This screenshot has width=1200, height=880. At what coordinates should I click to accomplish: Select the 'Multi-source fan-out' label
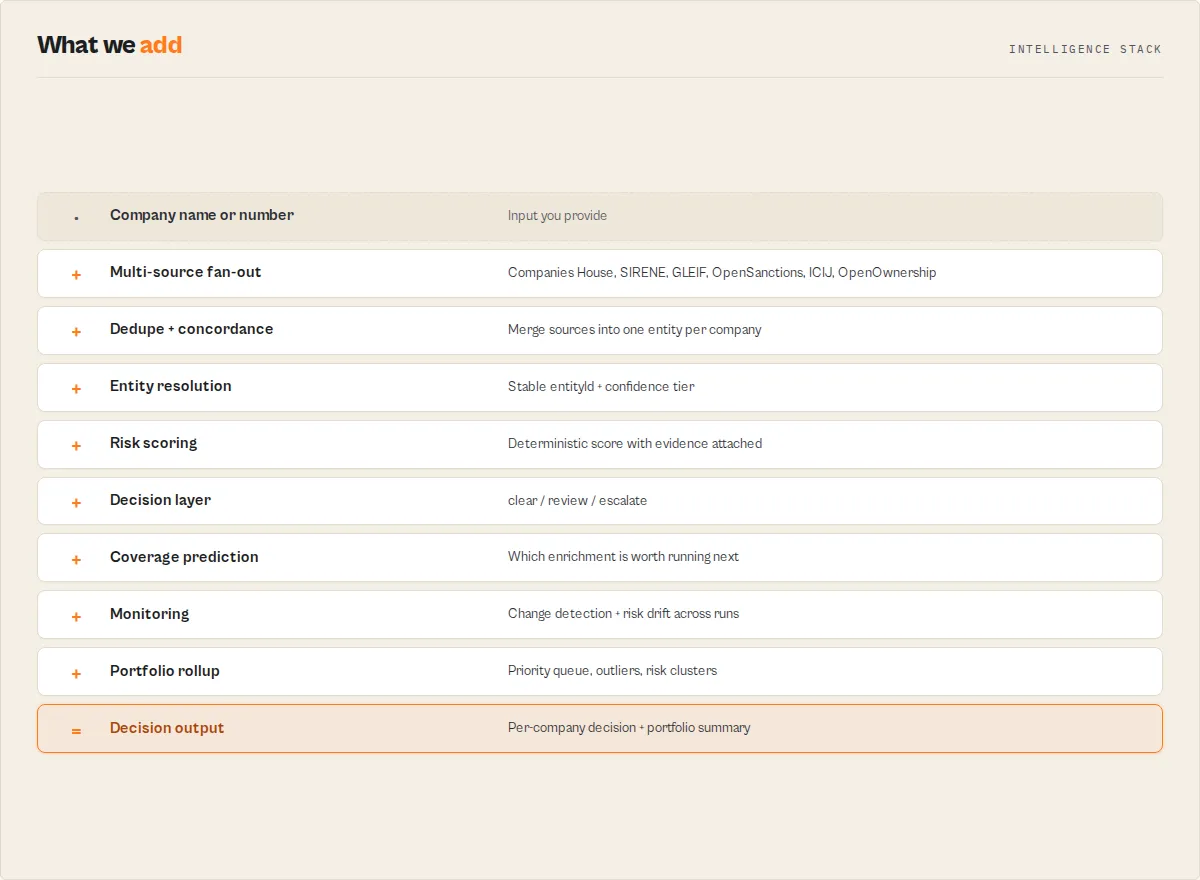(186, 272)
